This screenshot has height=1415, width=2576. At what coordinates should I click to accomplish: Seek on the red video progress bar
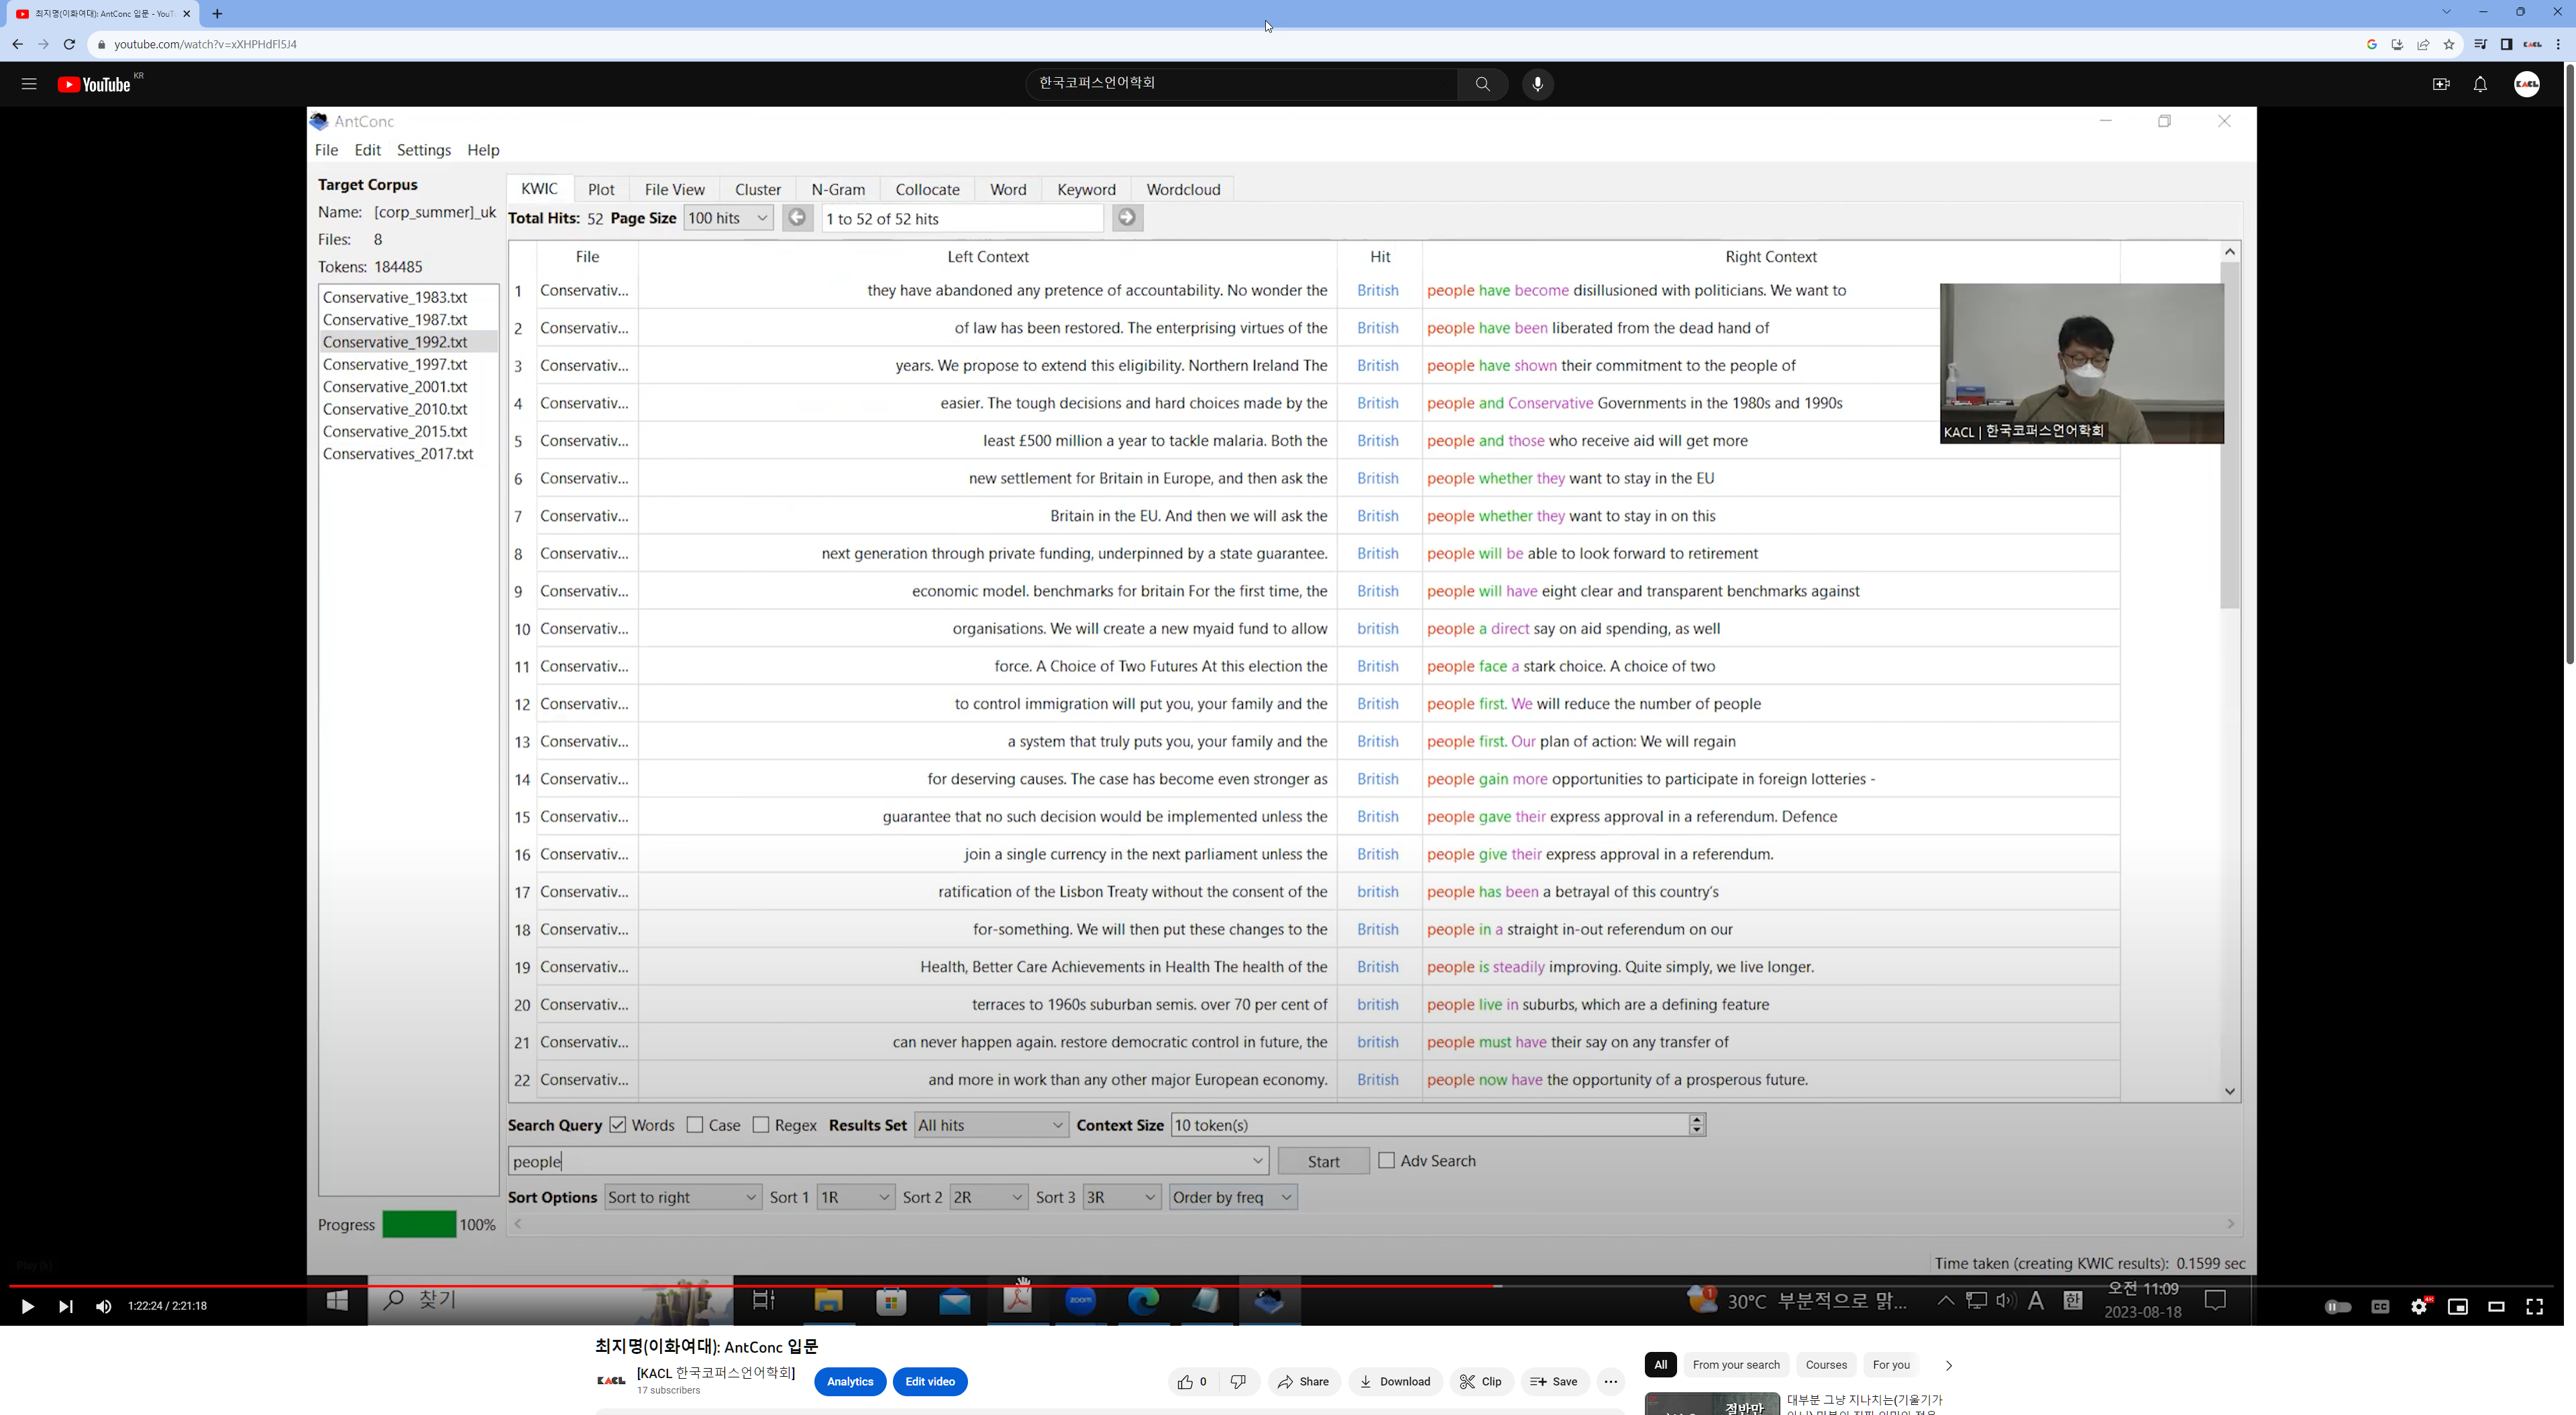[x=1281, y=1285]
